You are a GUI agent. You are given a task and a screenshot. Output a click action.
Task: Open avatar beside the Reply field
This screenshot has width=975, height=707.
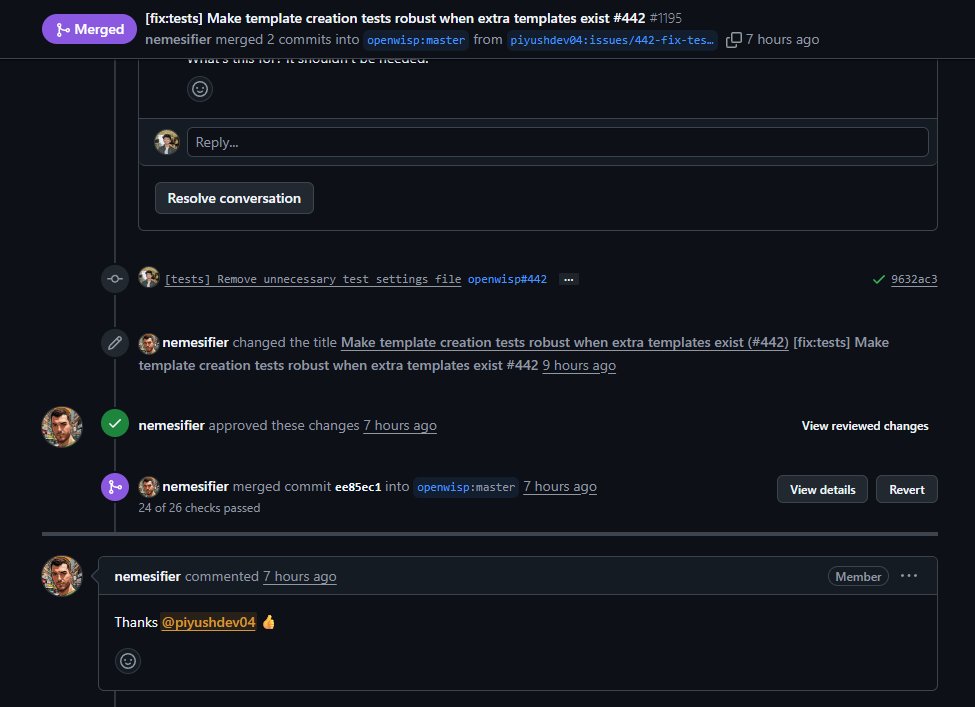tap(167, 142)
